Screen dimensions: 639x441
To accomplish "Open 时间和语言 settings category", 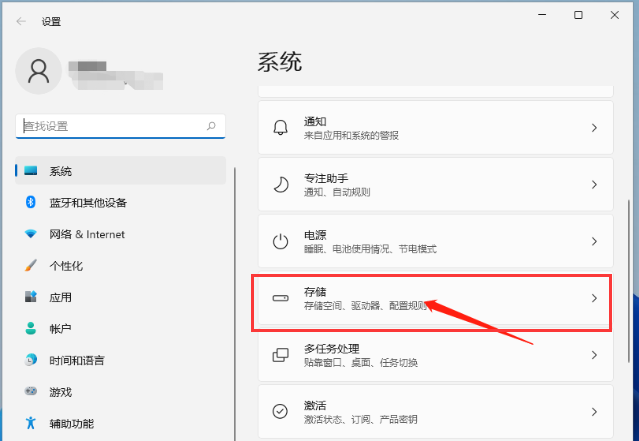I will [x=77, y=360].
